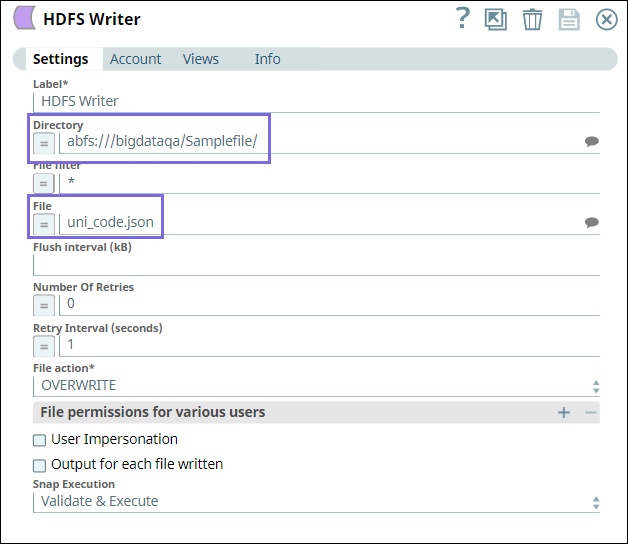The height and width of the screenshot is (544, 628).
Task: Delete the snap using trash icon
Action: click(533, 19)
